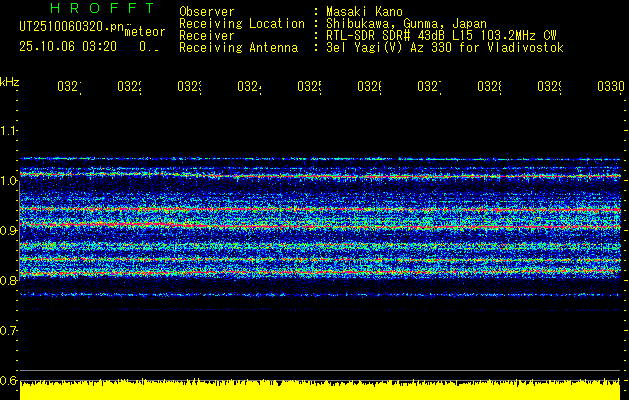Click Shibukawa, Gunma, Japan text
The height and width of the screenshot is (400, 629).
tap(406, 24)
